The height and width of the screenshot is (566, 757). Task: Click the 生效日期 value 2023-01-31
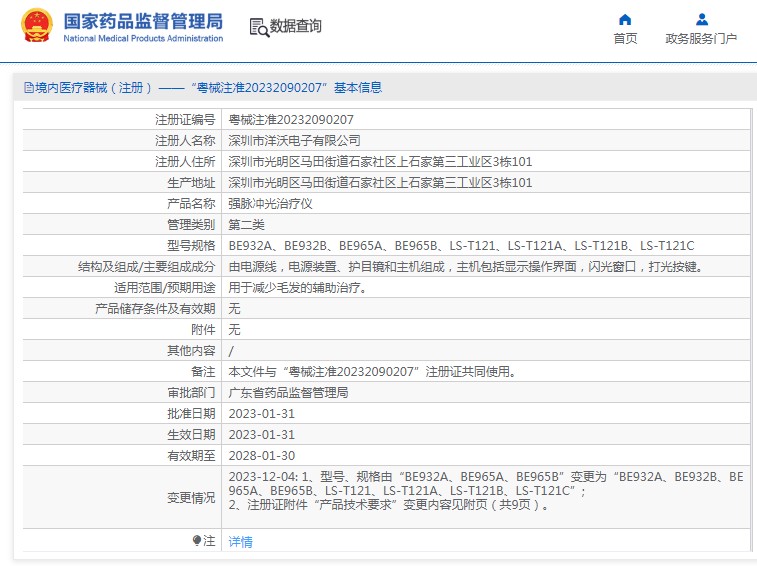click(x=262, y=435)
